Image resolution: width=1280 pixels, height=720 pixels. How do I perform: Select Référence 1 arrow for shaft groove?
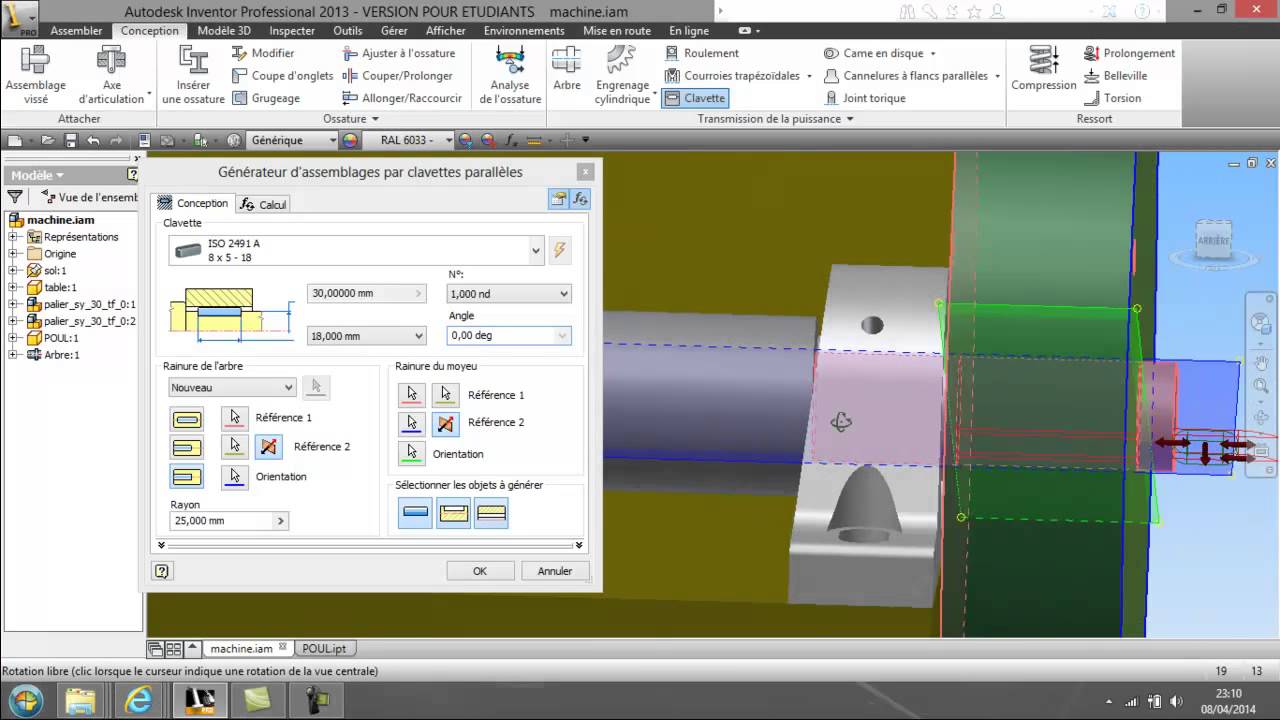[235, 417]
